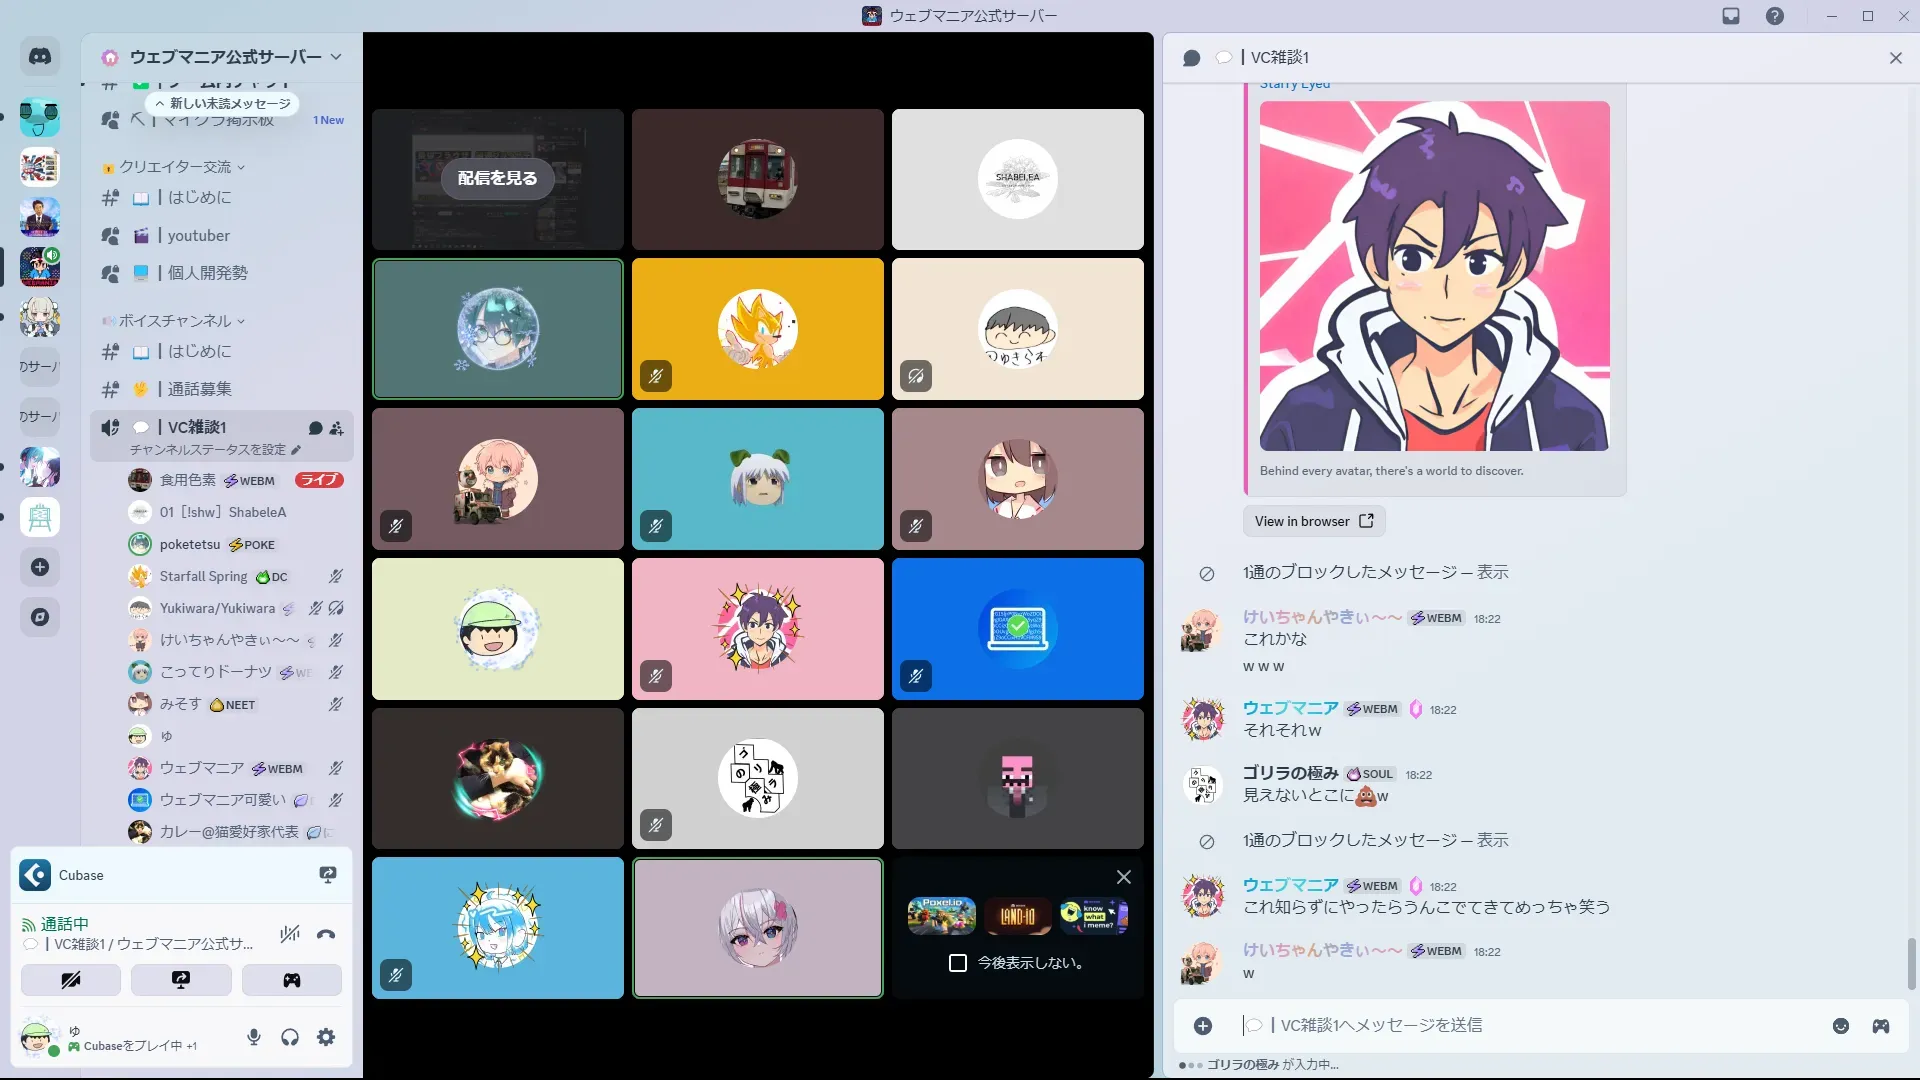This screenshot has width=1920, height=1080.
Task: Open the 通話募集 channel
Action: 199,389
